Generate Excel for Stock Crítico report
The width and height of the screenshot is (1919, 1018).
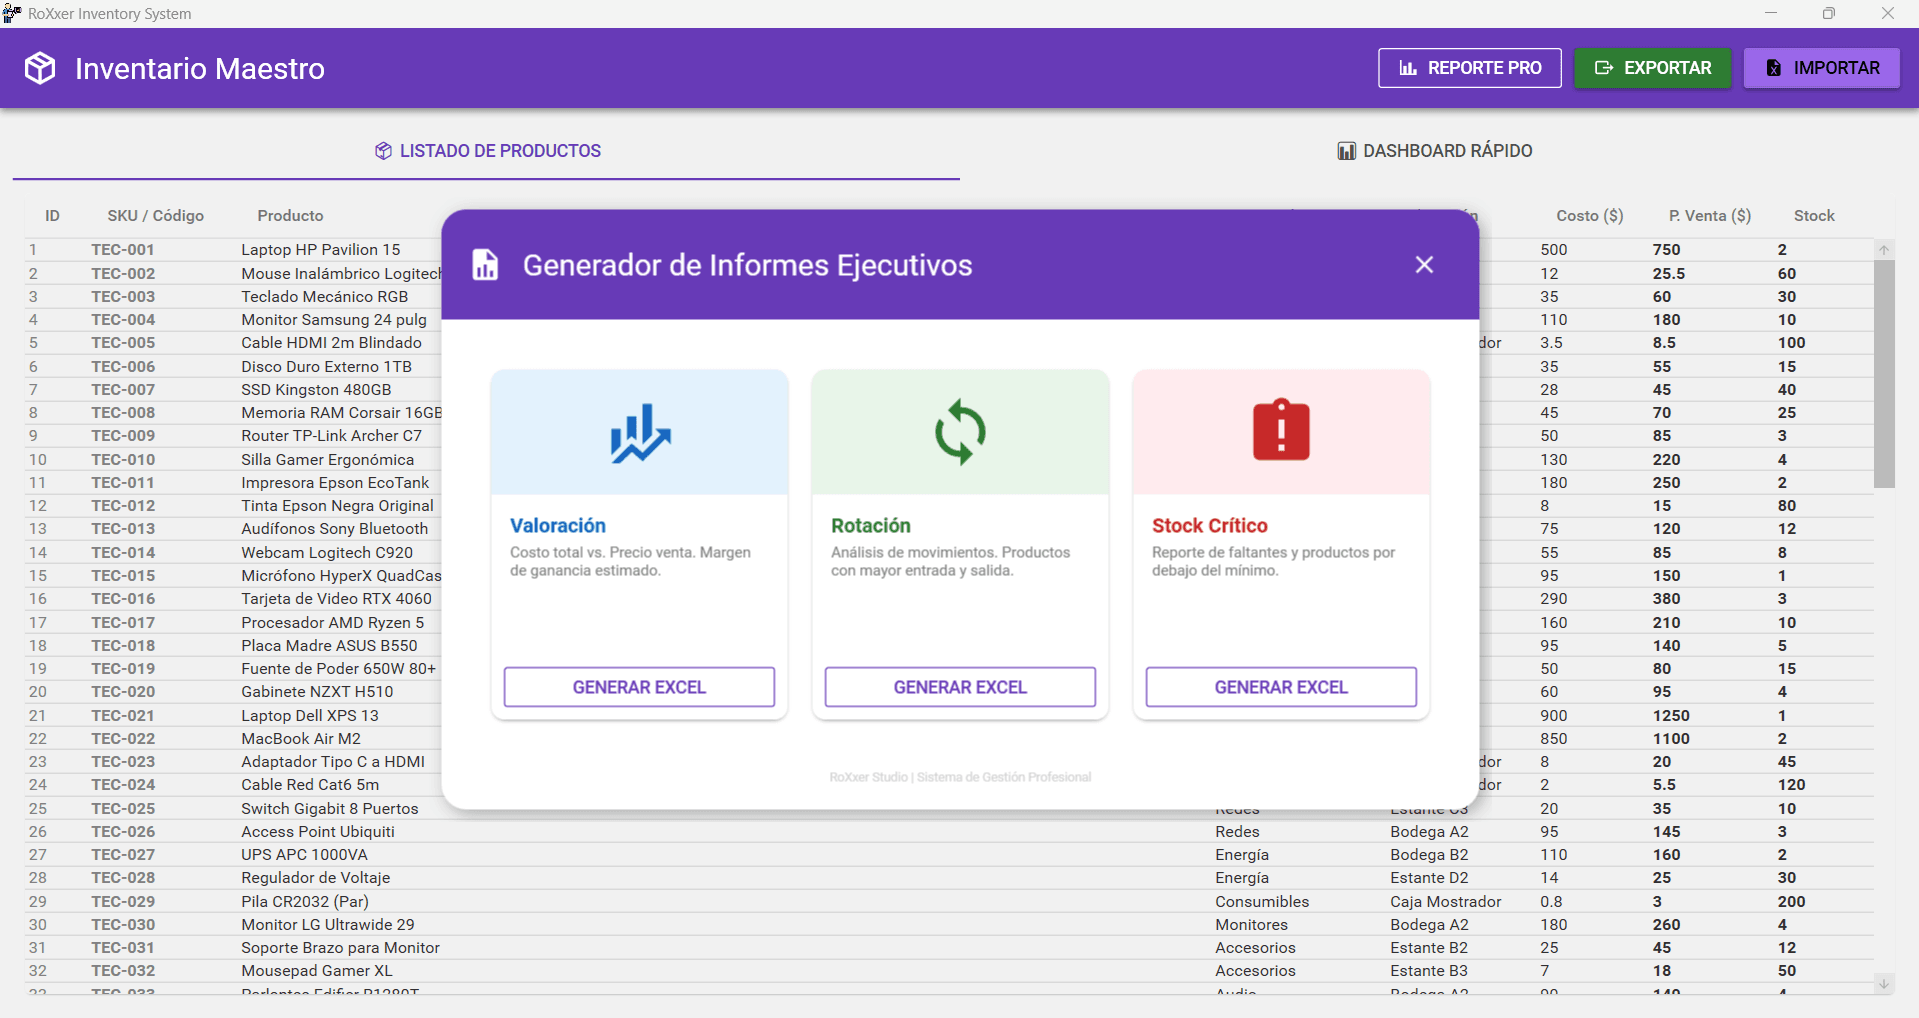(x=1281, y=687)
